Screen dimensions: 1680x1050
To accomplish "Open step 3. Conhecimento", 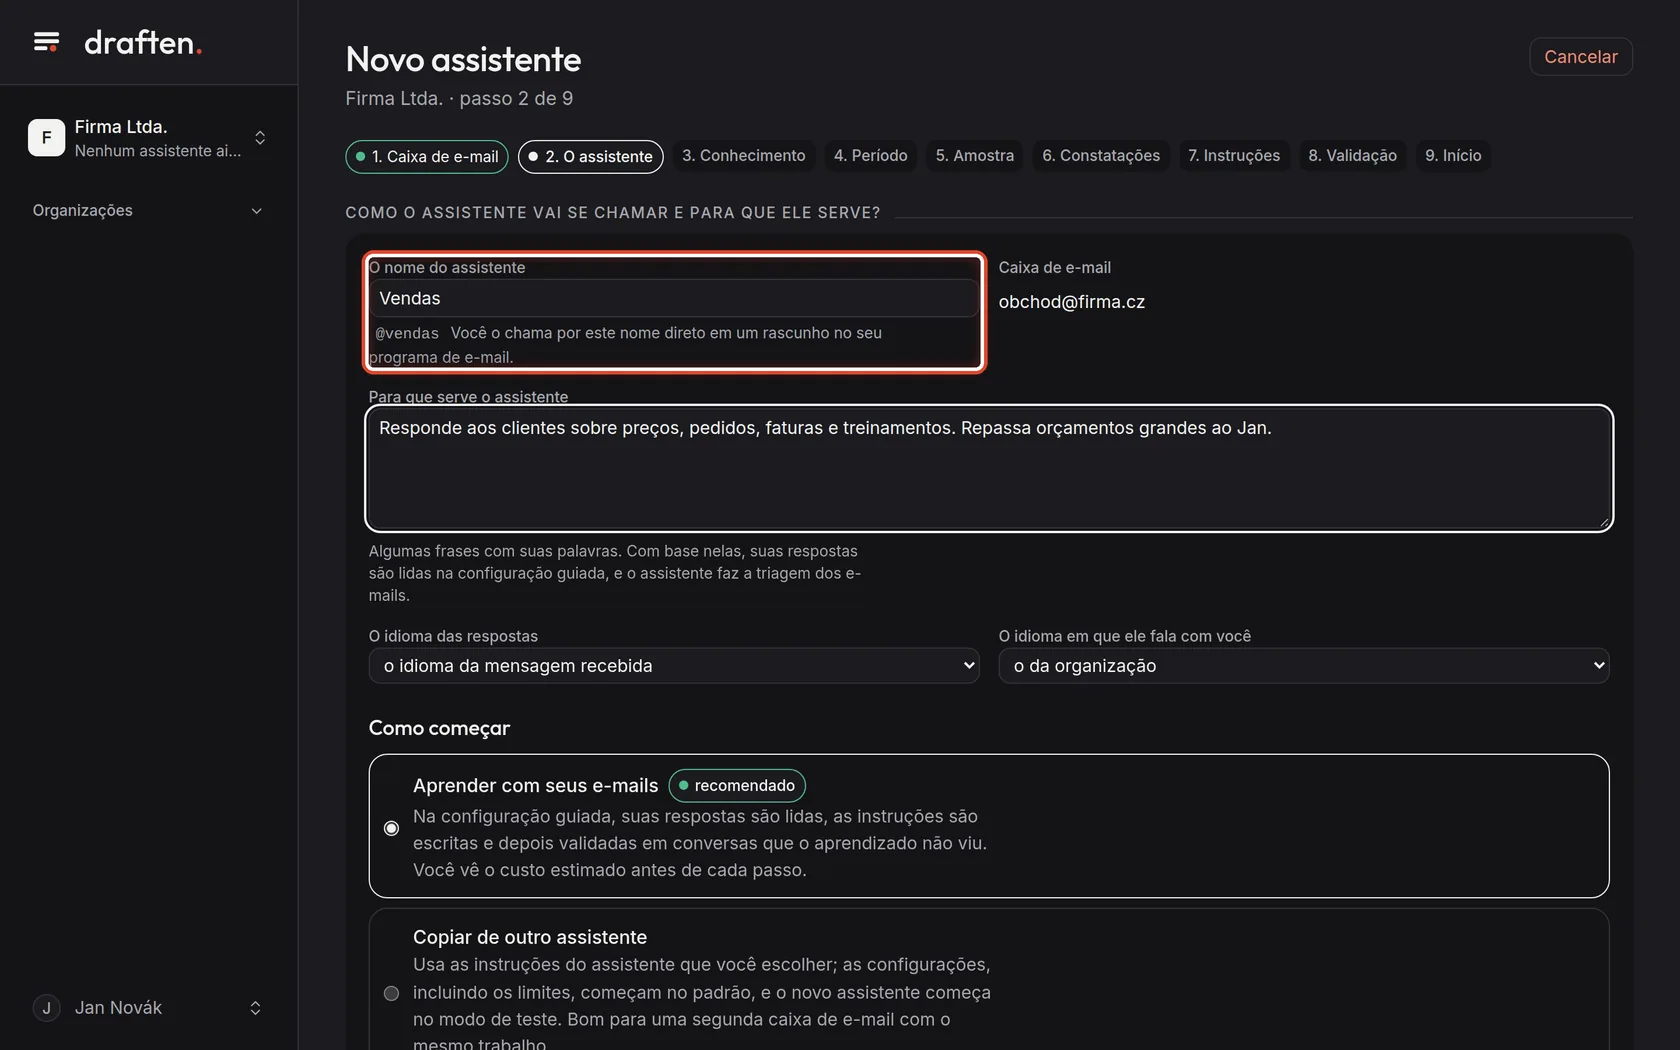I will click(743, 156).
